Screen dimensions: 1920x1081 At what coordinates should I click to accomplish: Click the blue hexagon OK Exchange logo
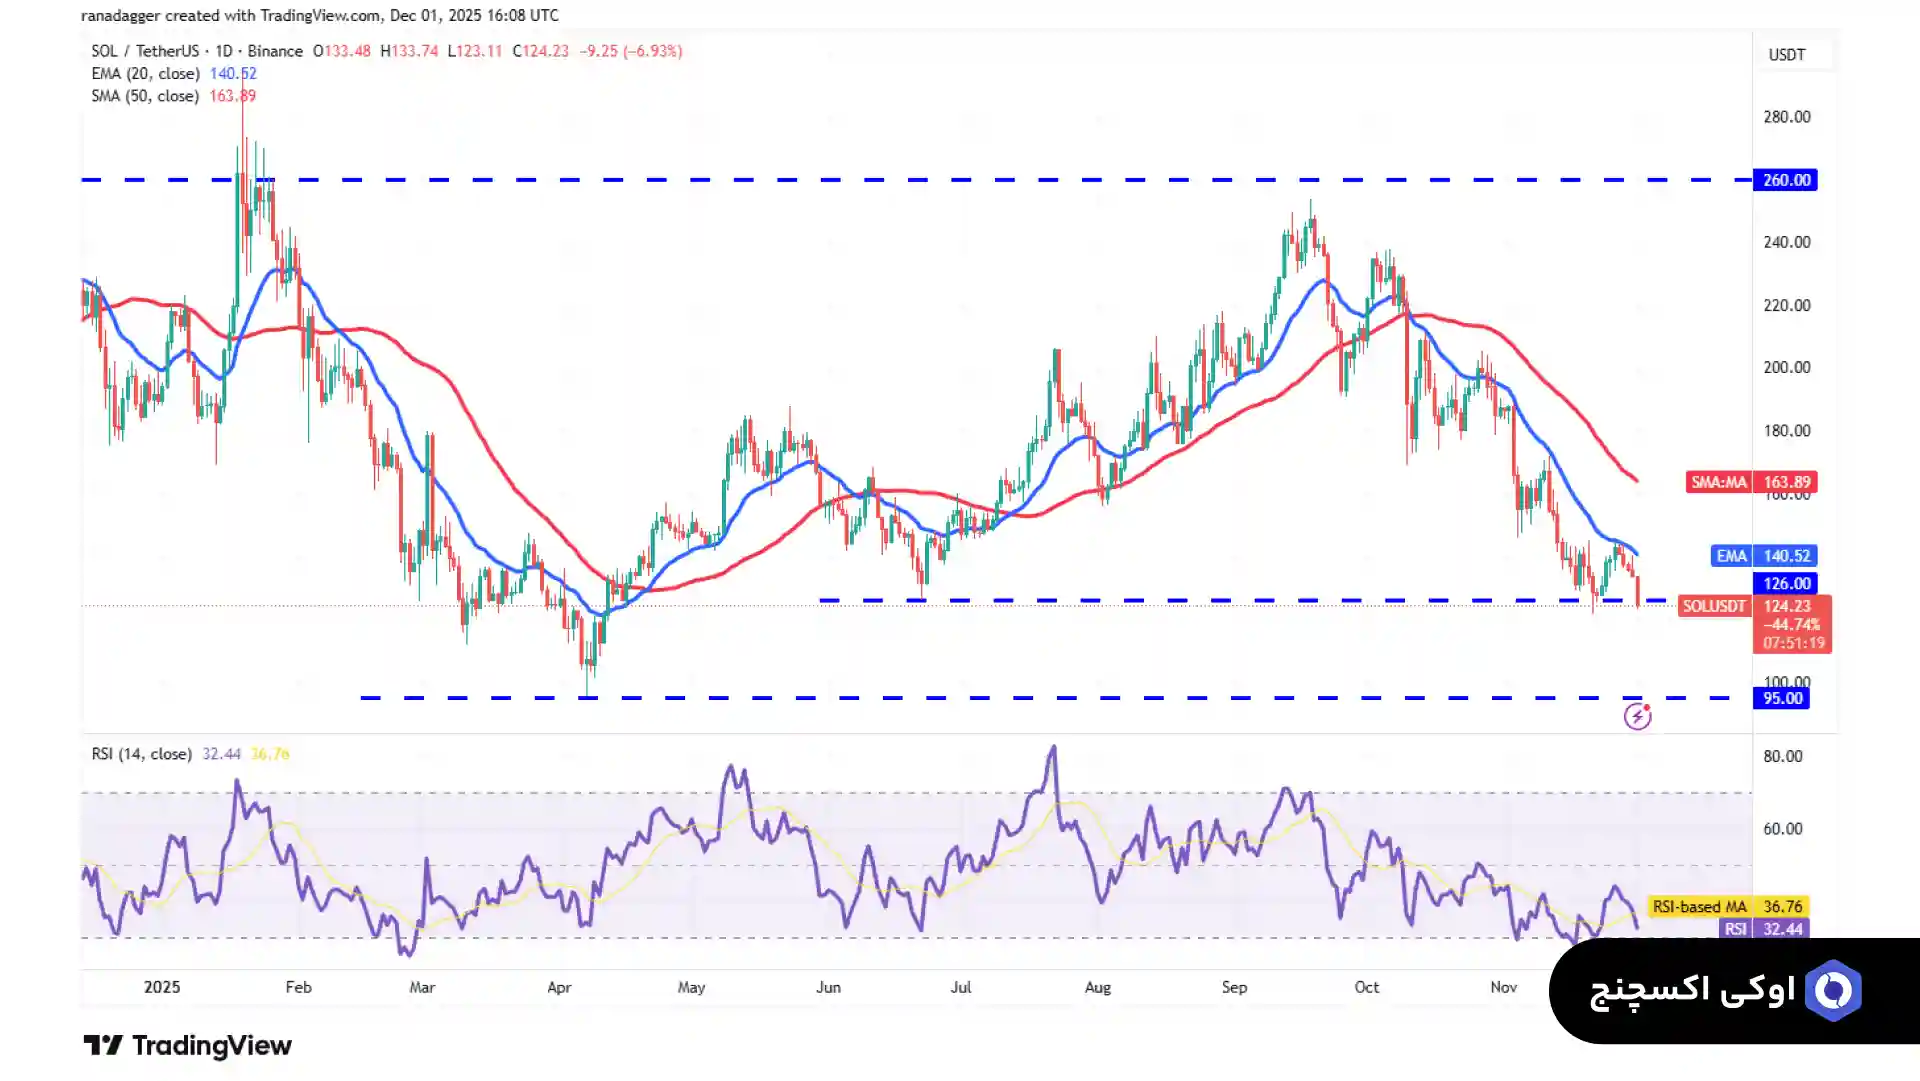tap(1833, 991)
